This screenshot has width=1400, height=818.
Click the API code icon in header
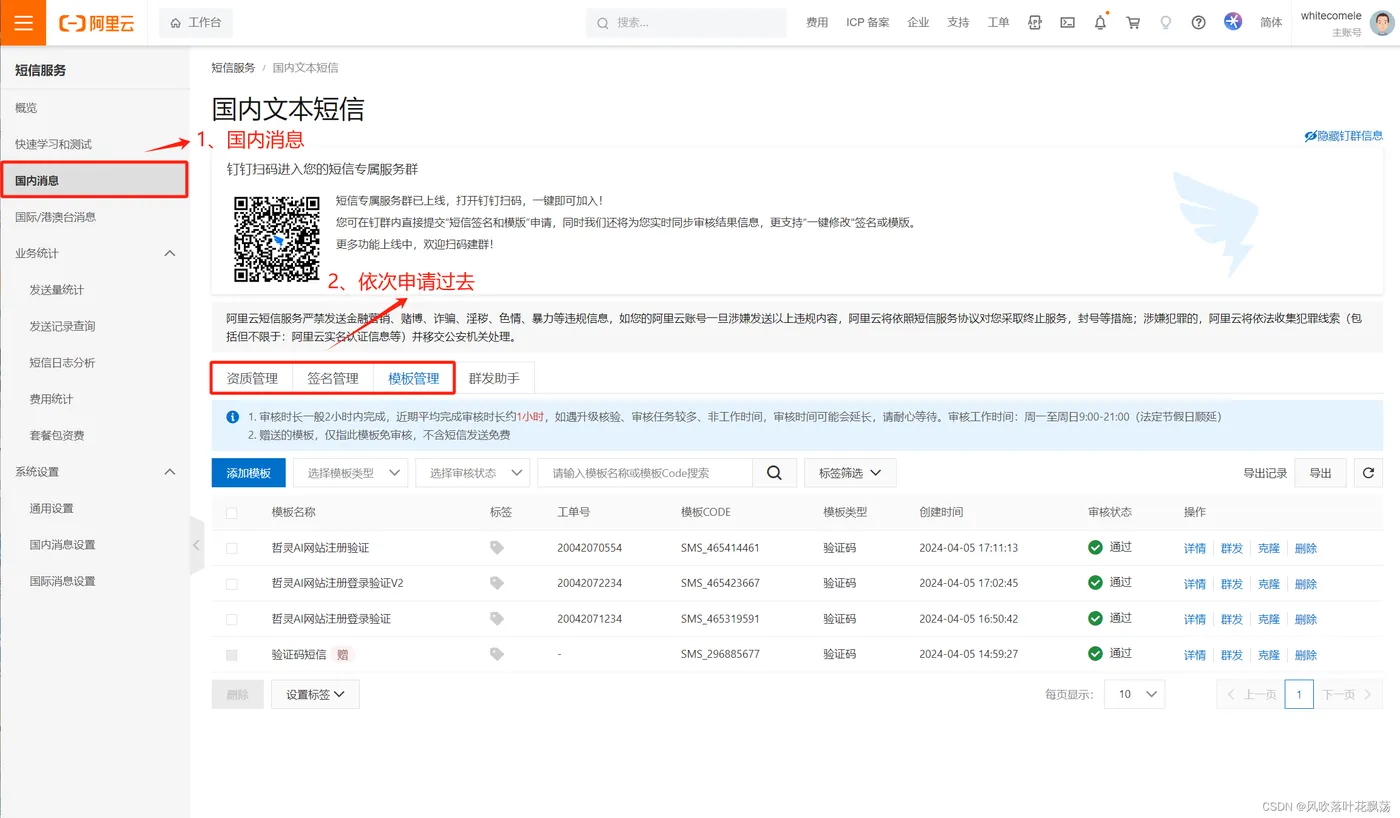pyautogui.click(x=1035, y=22)
